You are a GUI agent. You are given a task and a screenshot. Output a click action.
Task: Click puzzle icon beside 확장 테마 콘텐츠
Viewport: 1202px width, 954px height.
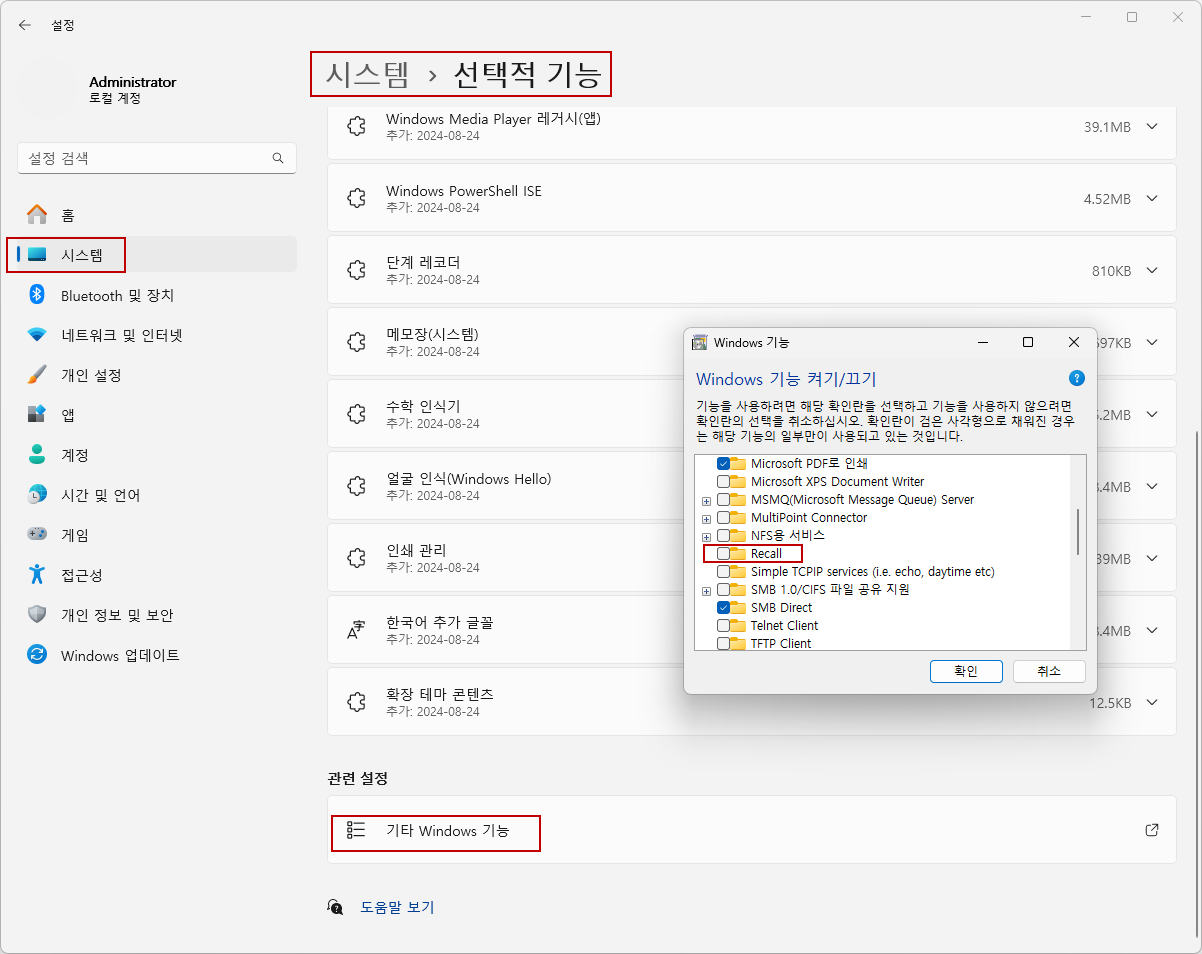click(355, 703)
